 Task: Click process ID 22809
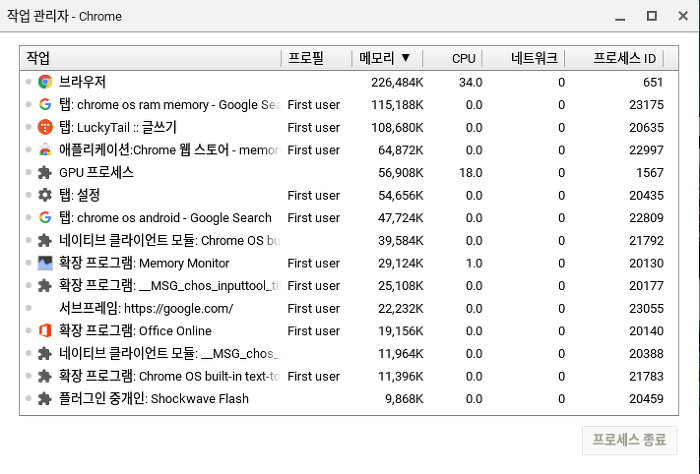(x=646, y=218)
